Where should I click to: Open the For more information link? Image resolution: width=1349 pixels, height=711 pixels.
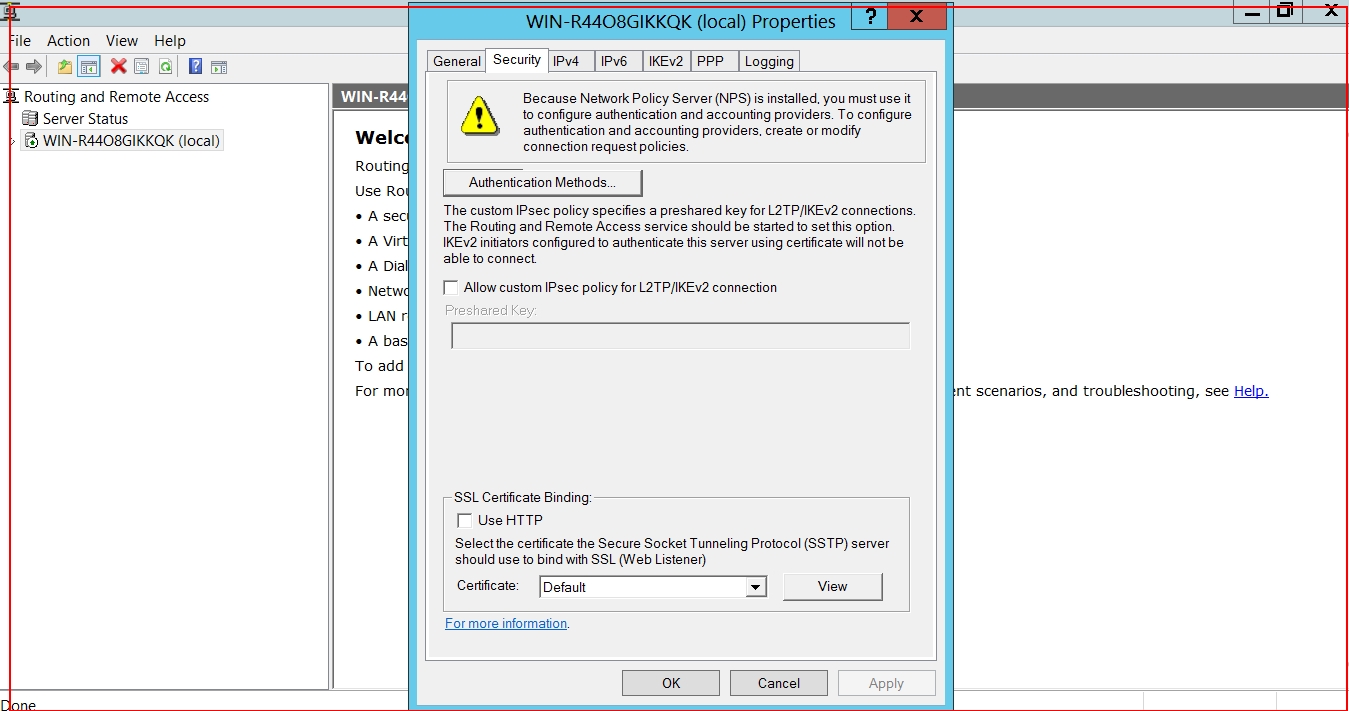click(506, 624)
